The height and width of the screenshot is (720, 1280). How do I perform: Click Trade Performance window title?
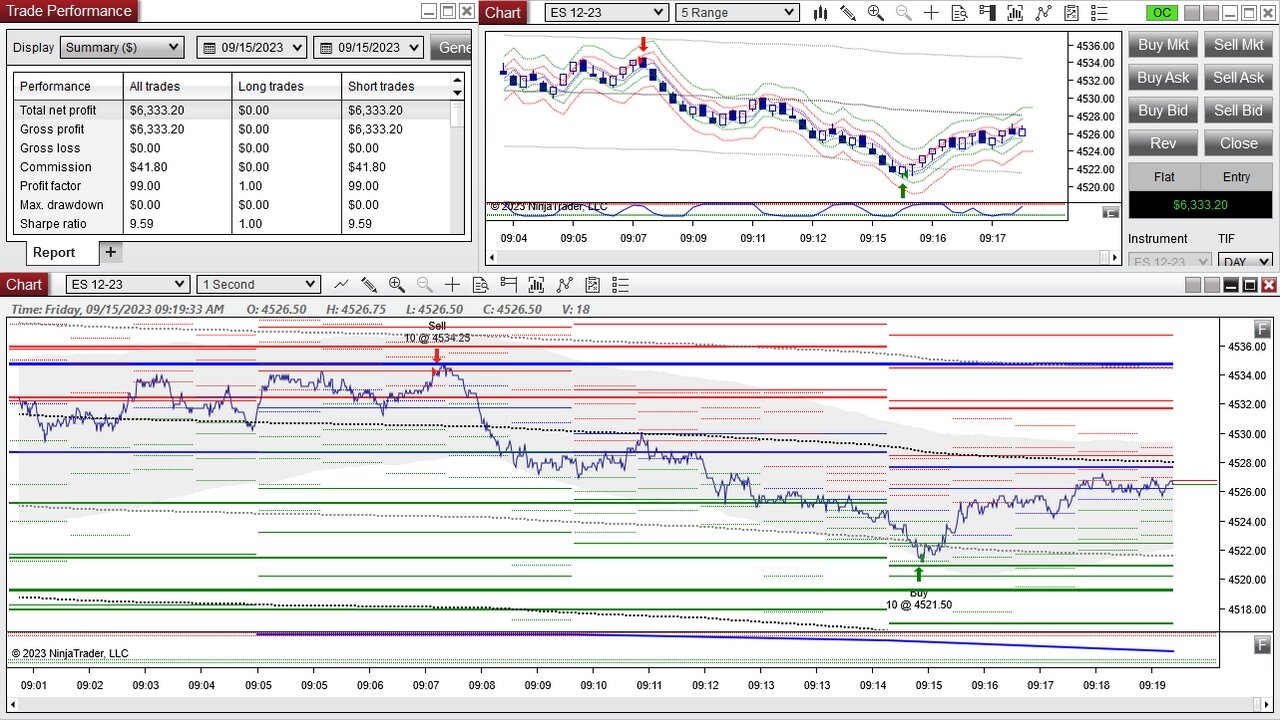pos(69,11)
